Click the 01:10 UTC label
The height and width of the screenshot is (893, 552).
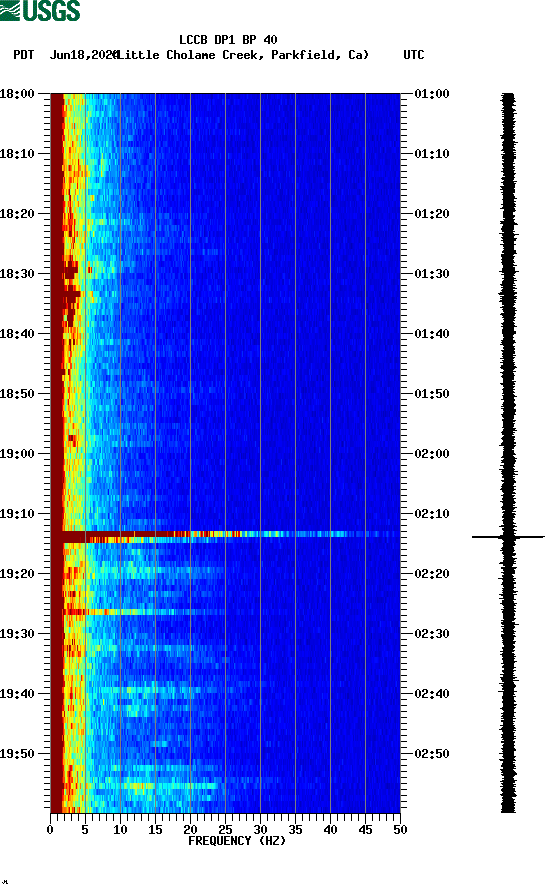[432, 154]
